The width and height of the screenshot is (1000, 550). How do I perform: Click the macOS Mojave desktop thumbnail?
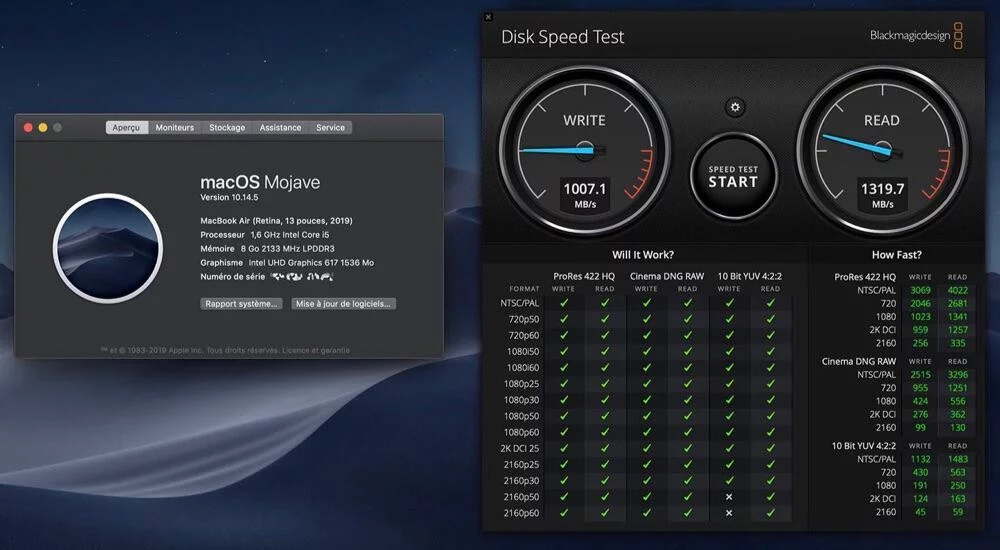[108, 248]
